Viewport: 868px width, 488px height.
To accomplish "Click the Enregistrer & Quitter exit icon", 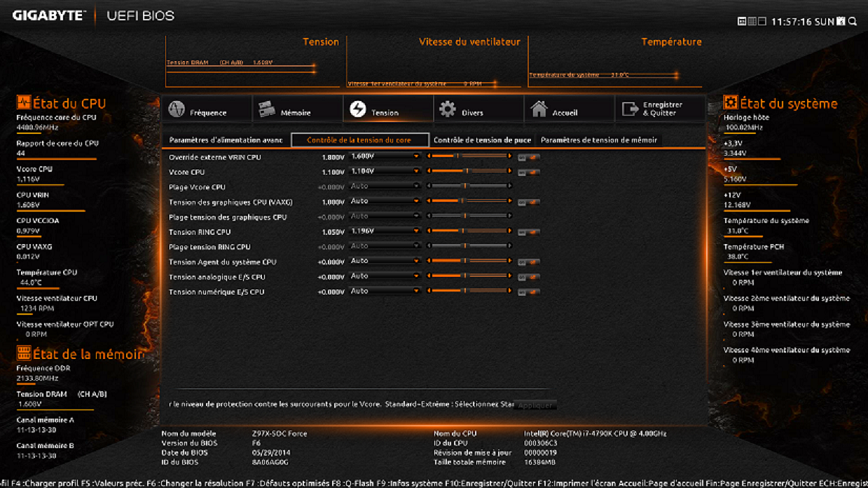I will point(630,109).
